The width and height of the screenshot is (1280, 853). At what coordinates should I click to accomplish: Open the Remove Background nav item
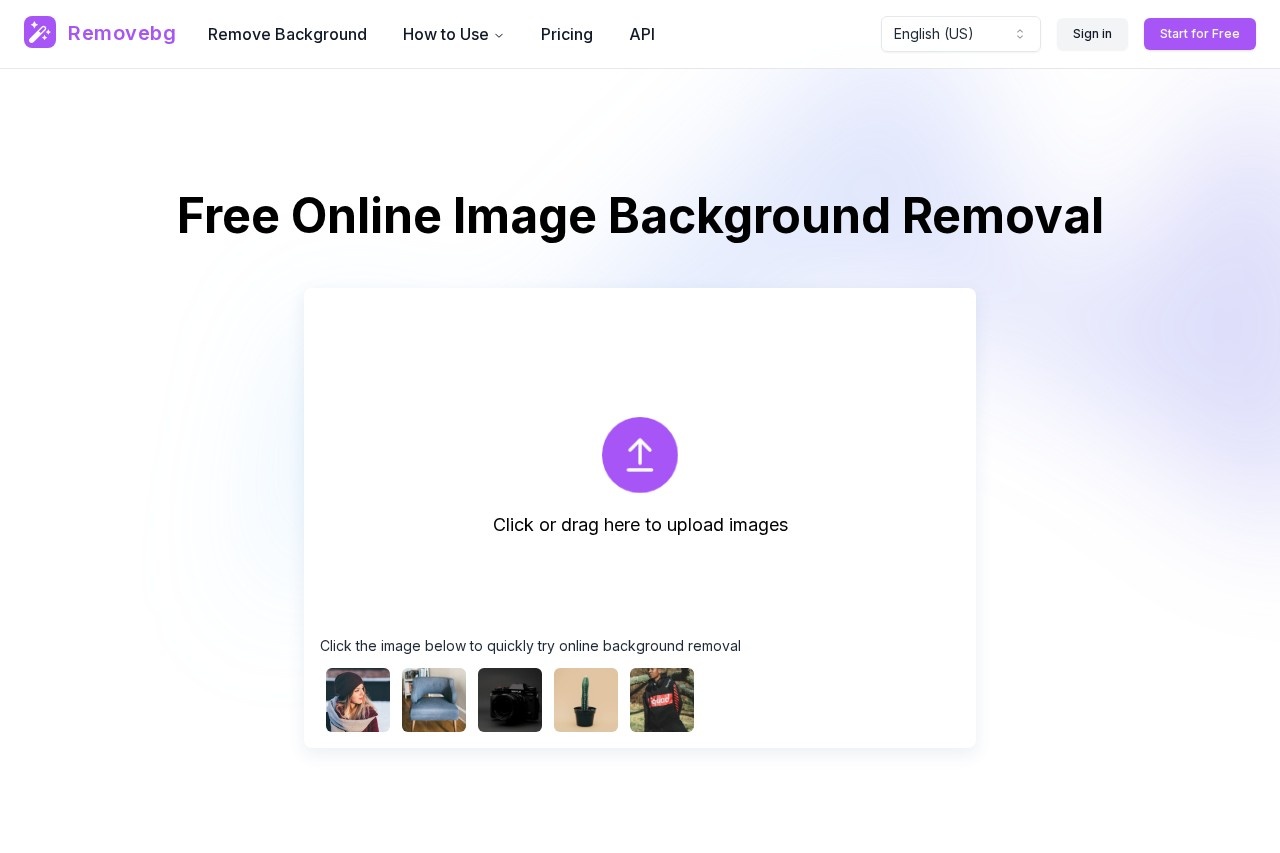[287, 34]
